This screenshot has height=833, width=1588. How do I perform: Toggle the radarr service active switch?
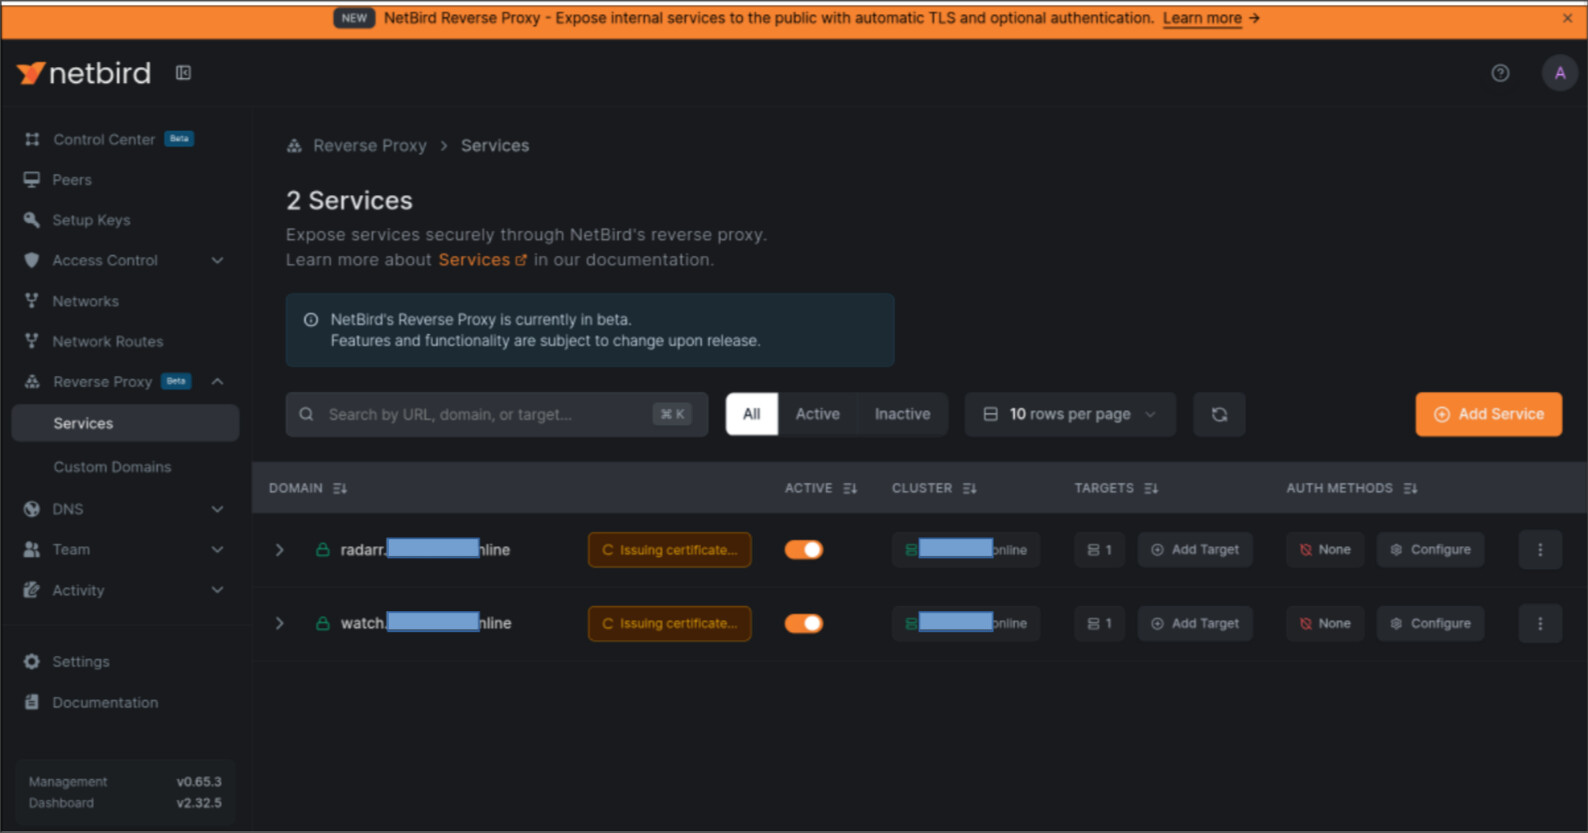[x=804, y=550]
